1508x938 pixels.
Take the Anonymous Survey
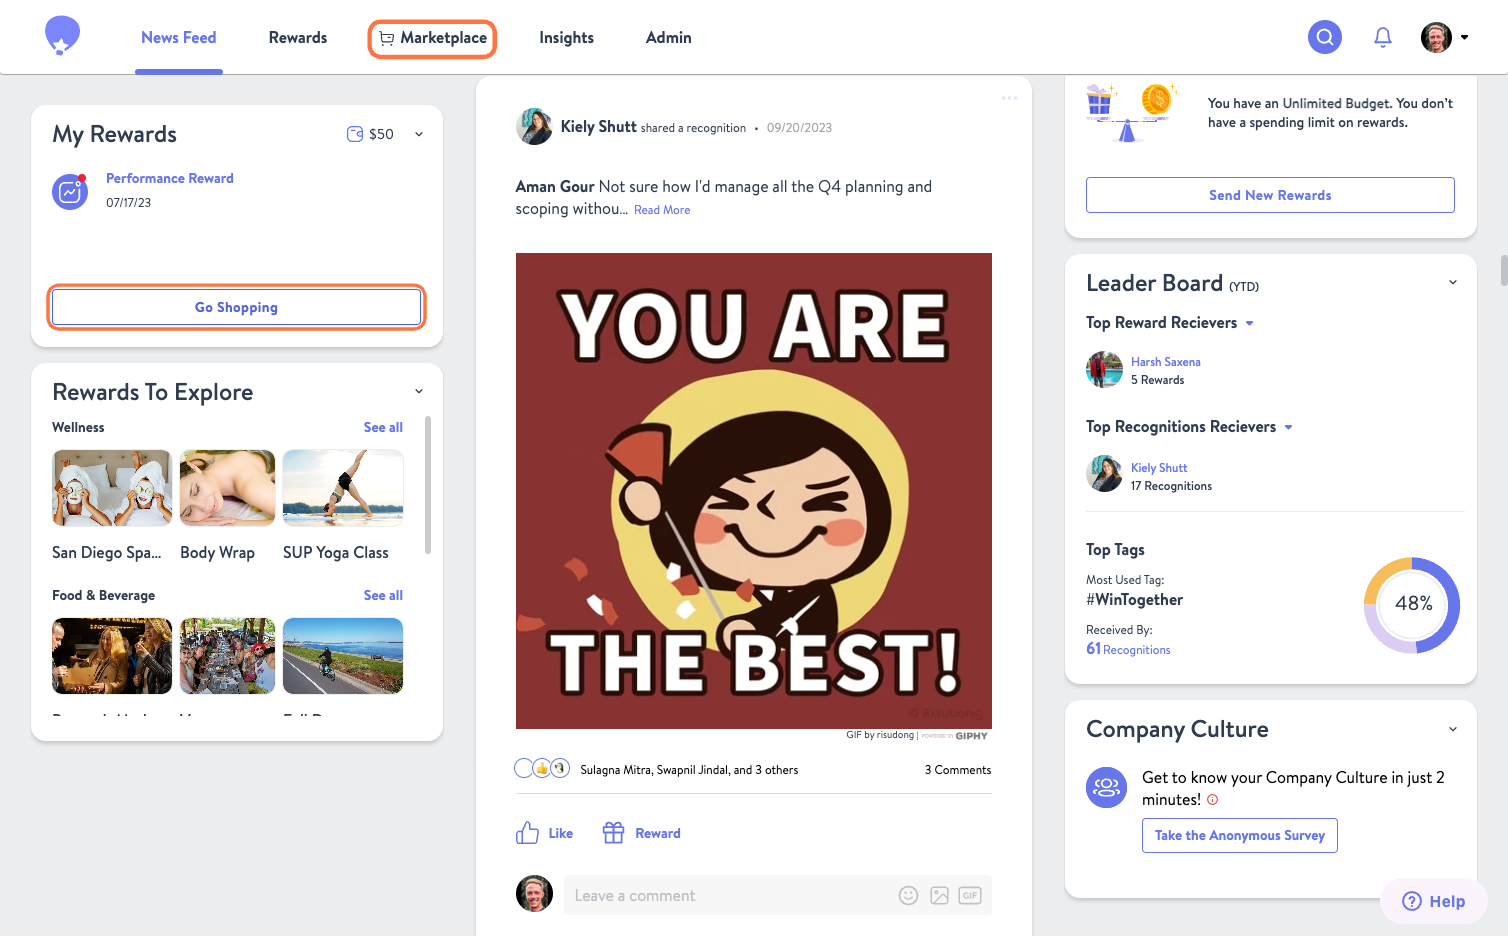point(1240,836)
